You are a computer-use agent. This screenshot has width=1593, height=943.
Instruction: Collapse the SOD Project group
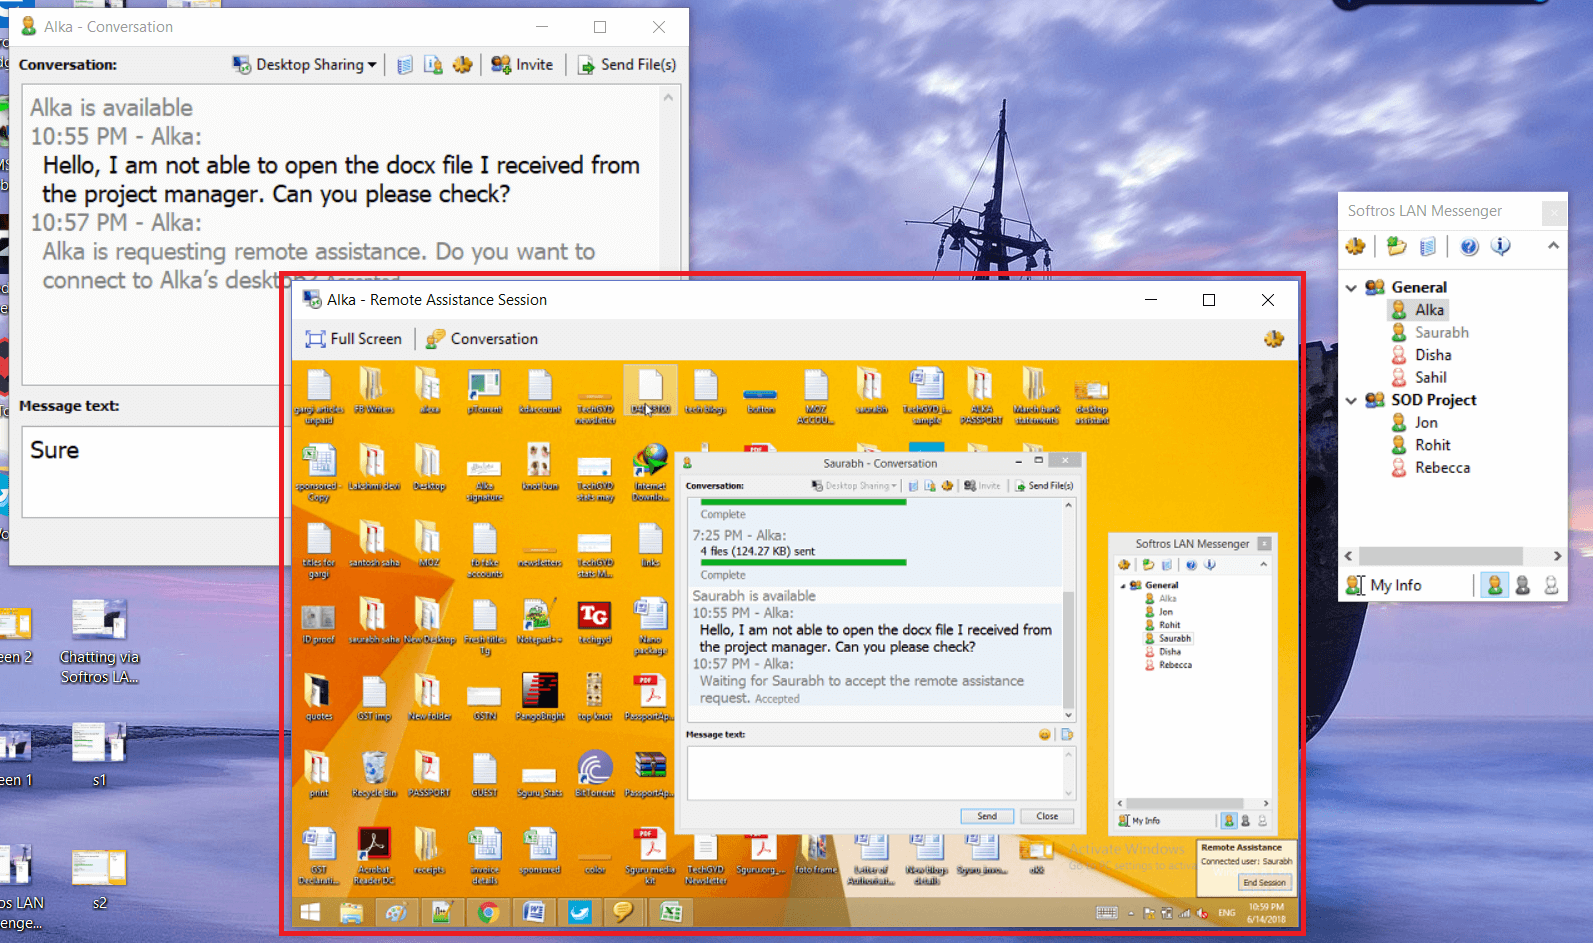1352,401
